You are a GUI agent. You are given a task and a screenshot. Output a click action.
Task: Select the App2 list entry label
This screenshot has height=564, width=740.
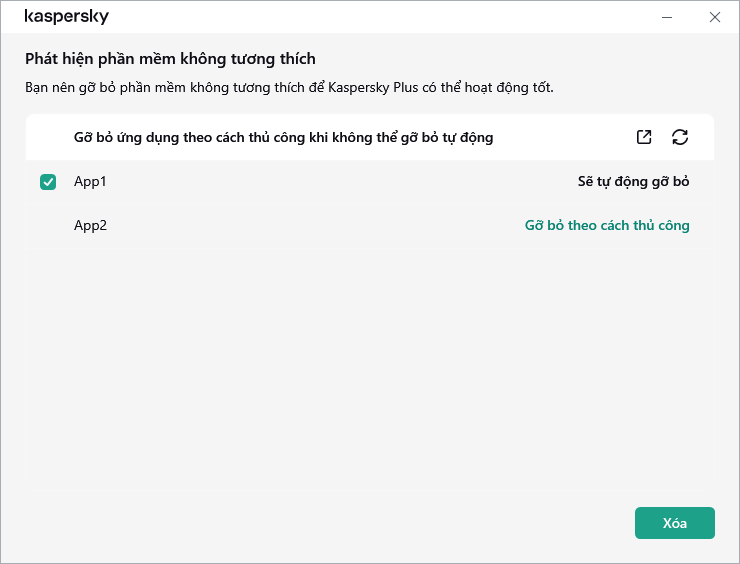click(90, 225)
